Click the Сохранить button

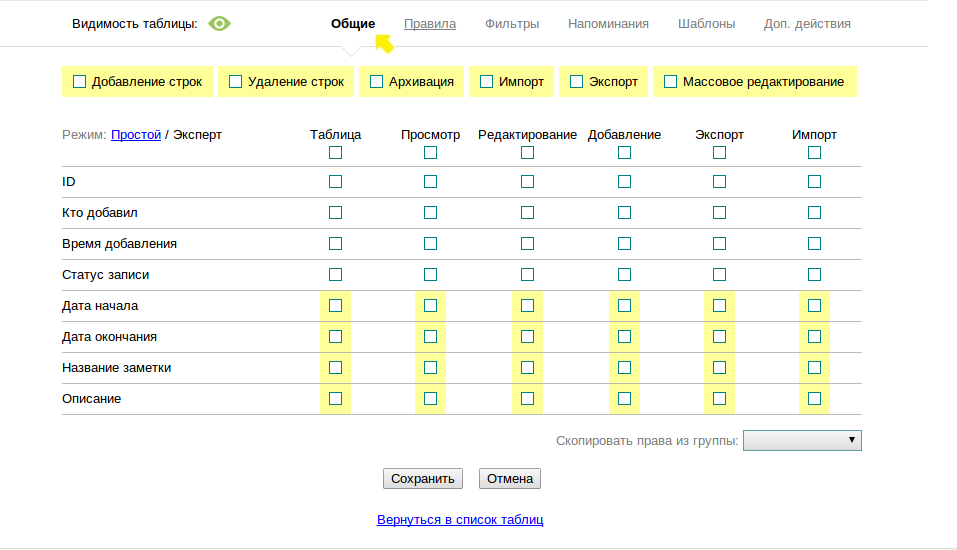[x=423, y=479]
